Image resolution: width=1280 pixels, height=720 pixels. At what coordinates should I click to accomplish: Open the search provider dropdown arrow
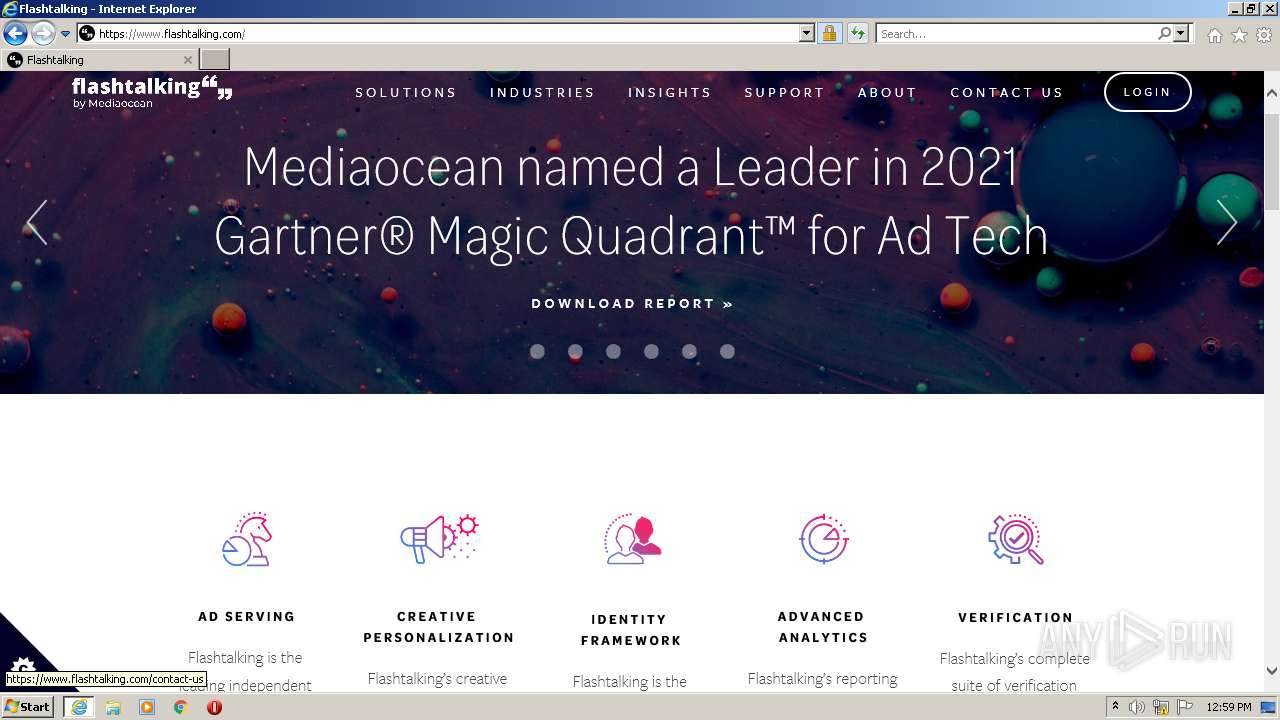pyautogui.click(x=1182, y=33)
